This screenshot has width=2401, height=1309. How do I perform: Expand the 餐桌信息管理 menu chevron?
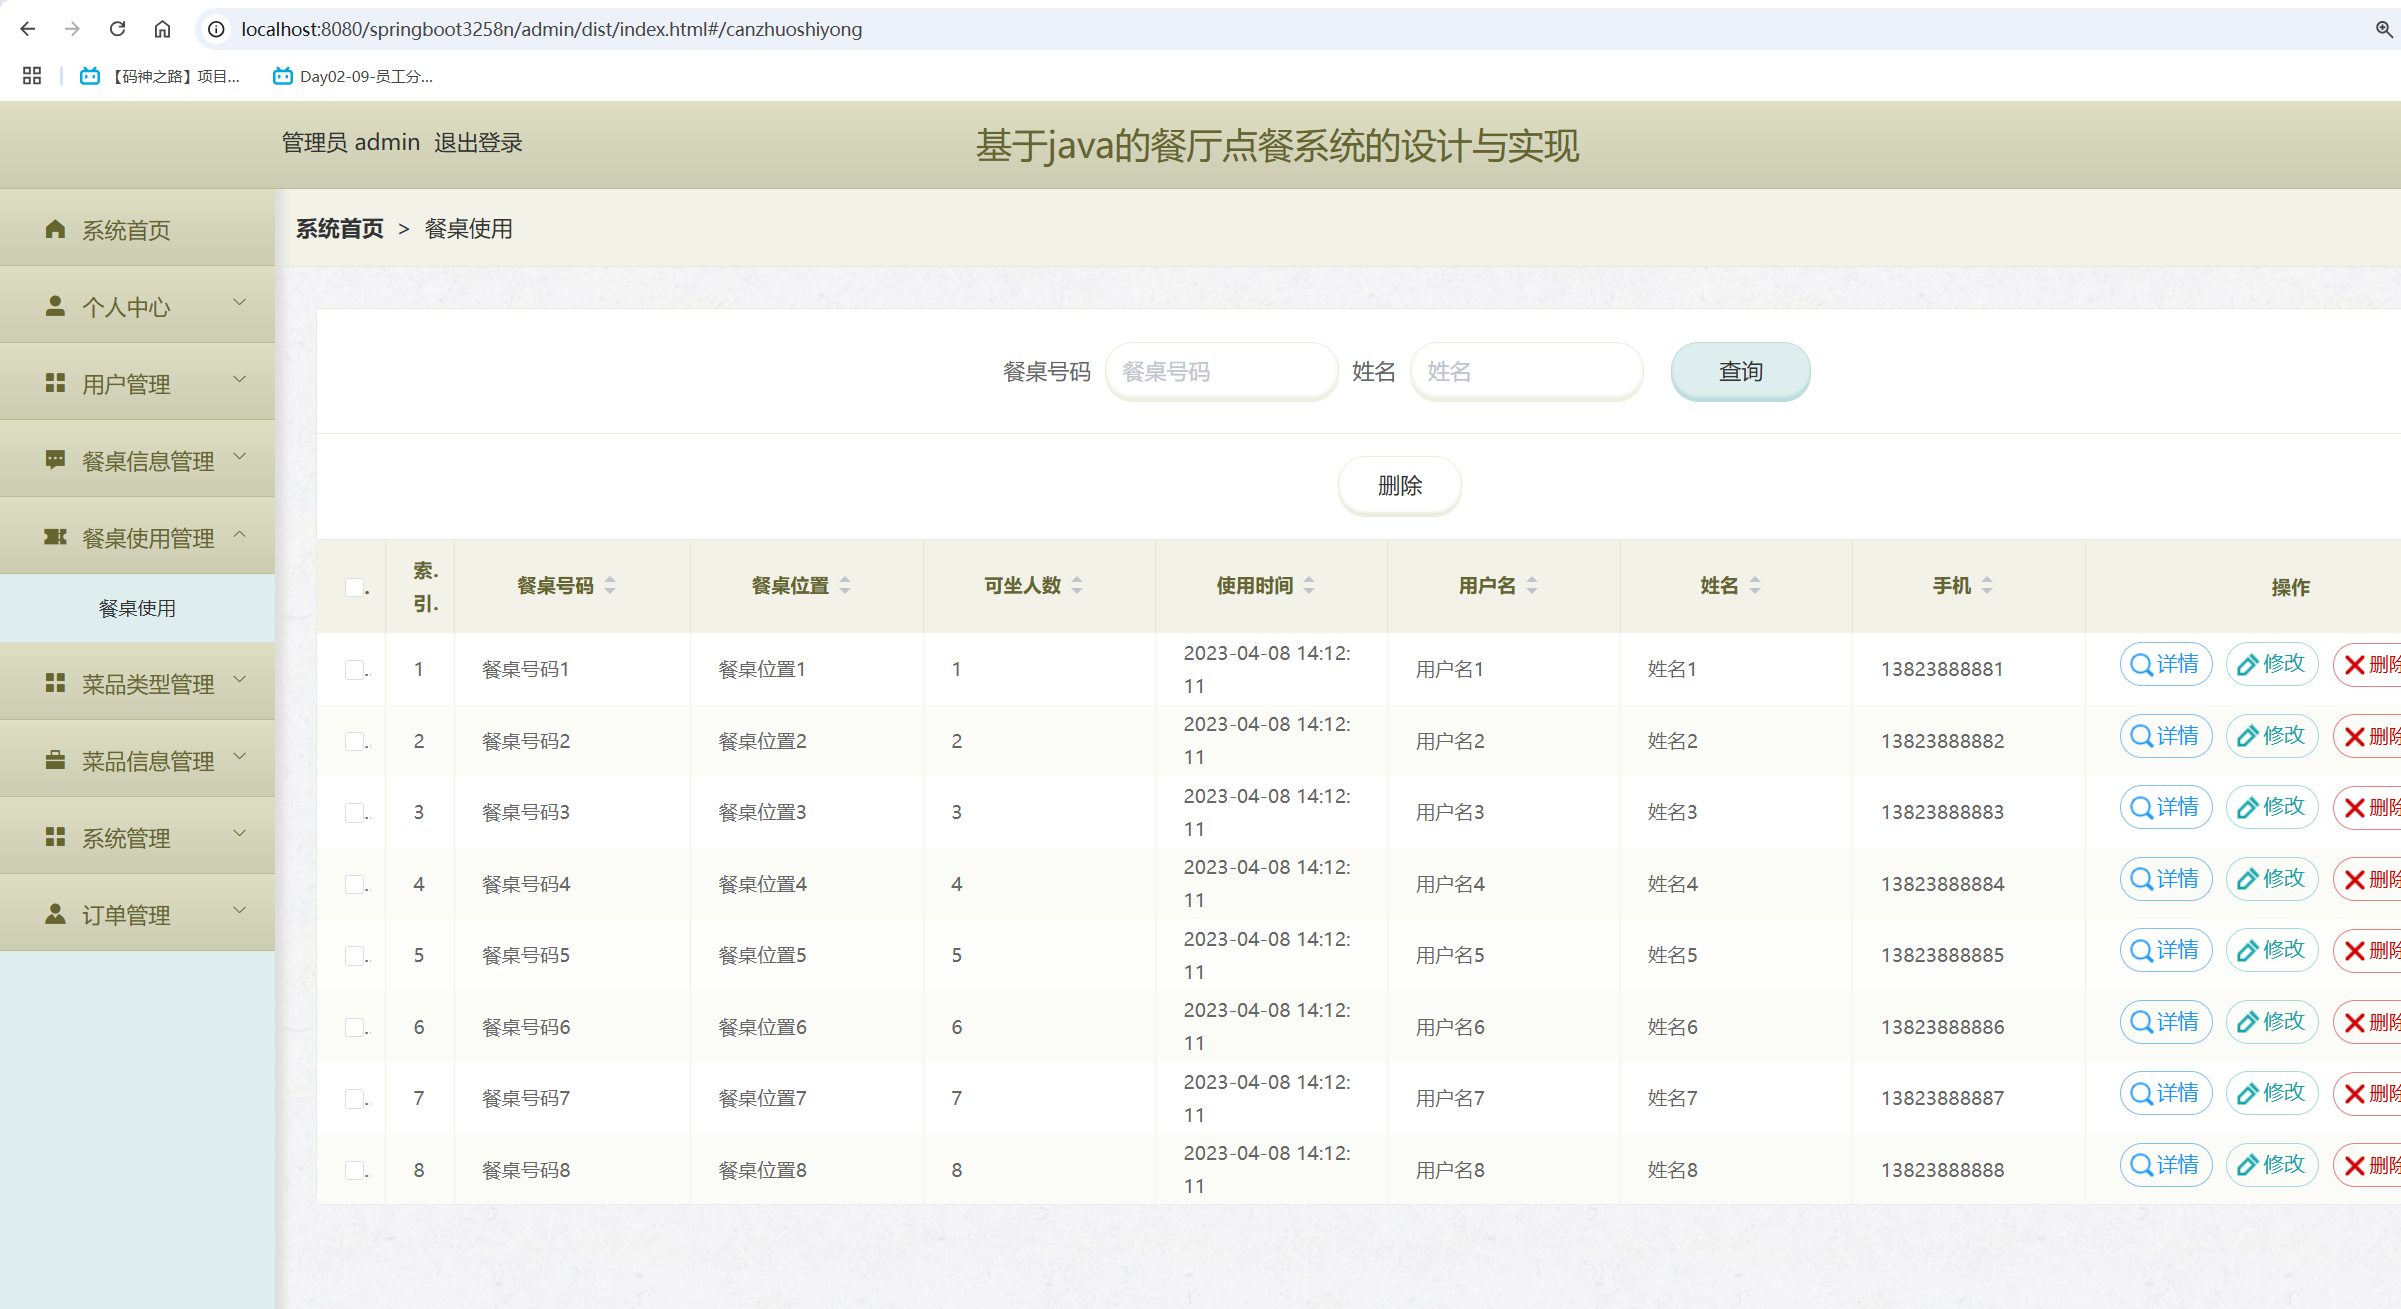[x=239, y=456]
